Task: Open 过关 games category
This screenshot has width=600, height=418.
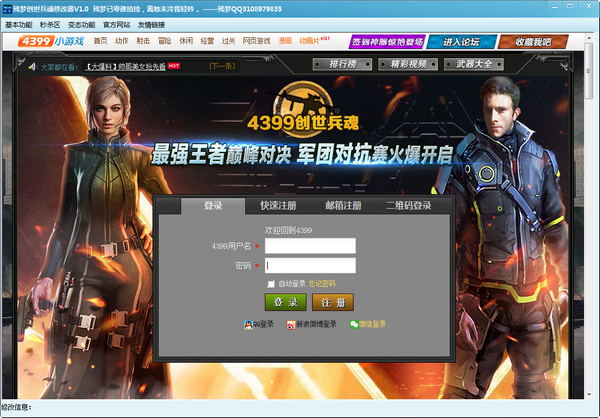Action: point(228,41)
